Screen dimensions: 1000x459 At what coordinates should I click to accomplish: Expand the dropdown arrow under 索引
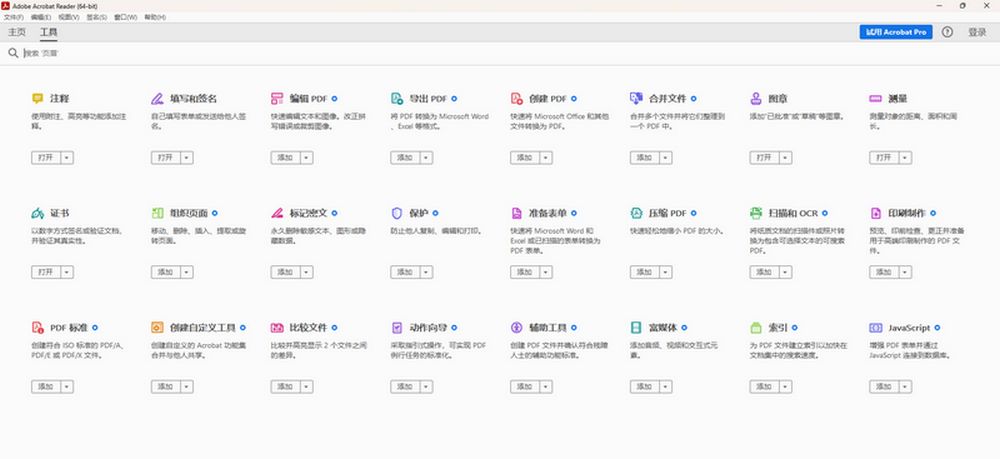tap(786, 386)
